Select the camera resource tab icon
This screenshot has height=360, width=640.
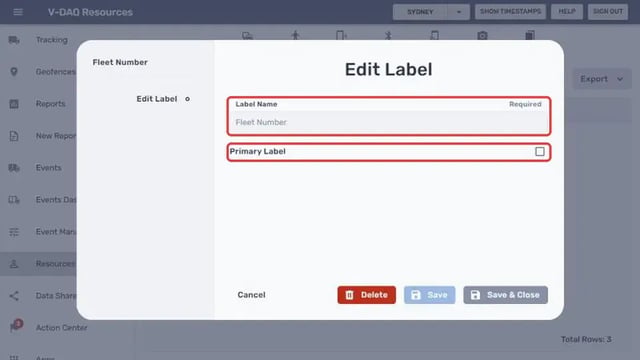coord(482,36)
